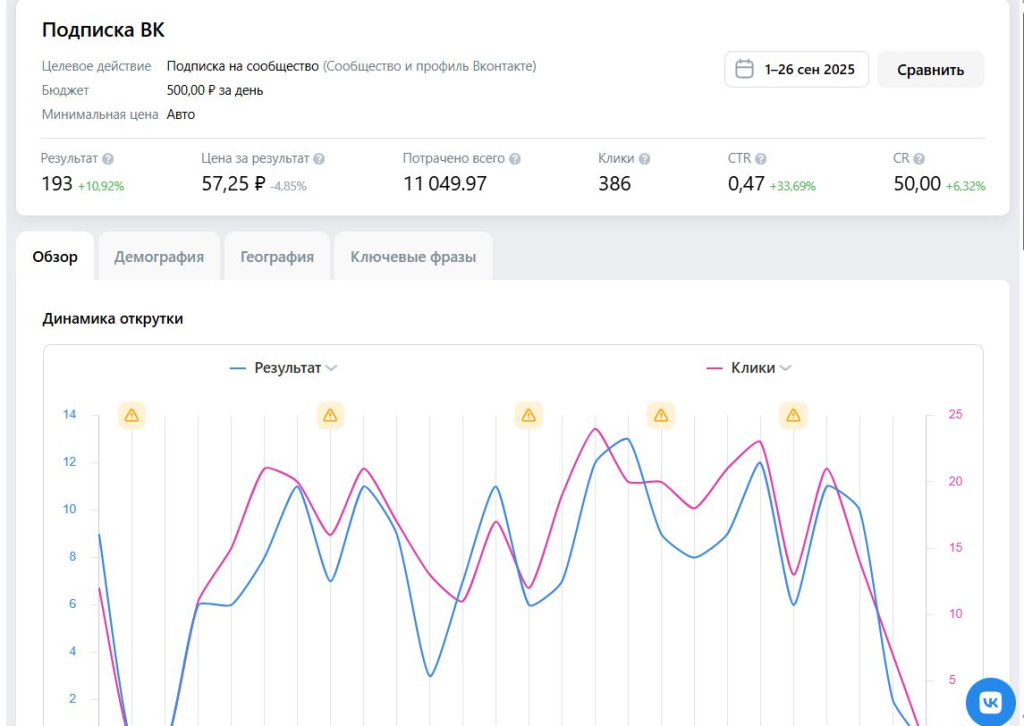
Task: Open help icon next to Потрачено всего
Action: (x=515, y=159)
